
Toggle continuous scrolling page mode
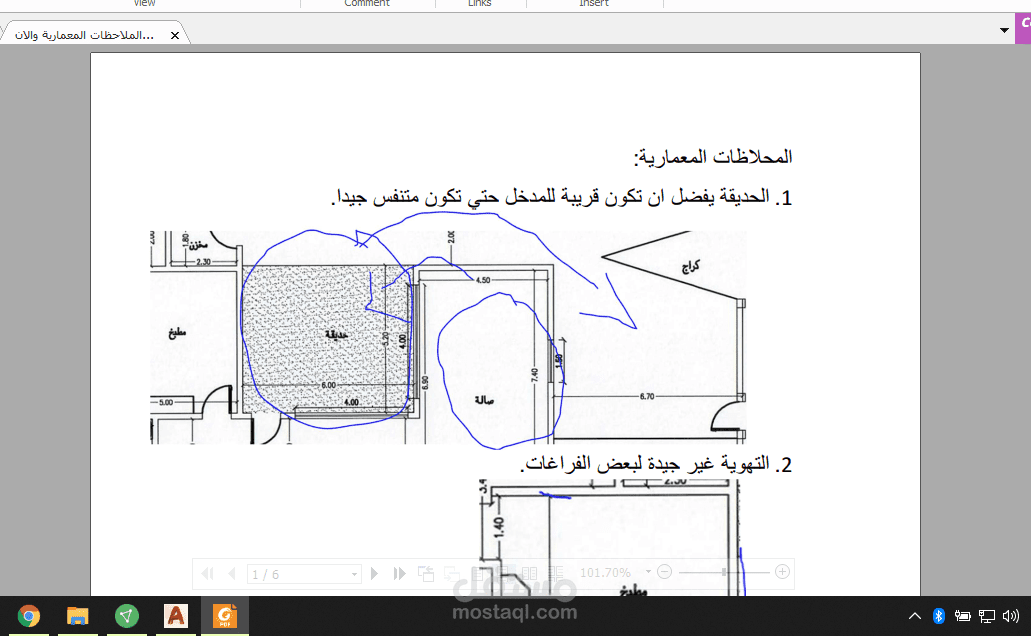[x=504, y=573]
